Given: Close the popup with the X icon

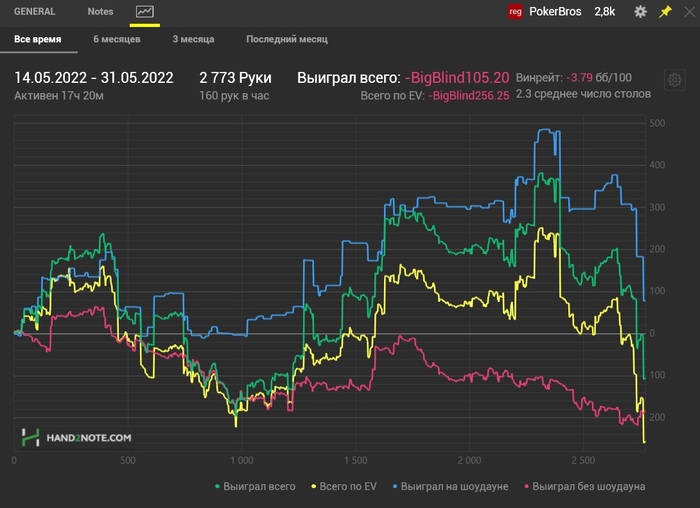Looking at the screenshot, I should (x=690, y=12).
